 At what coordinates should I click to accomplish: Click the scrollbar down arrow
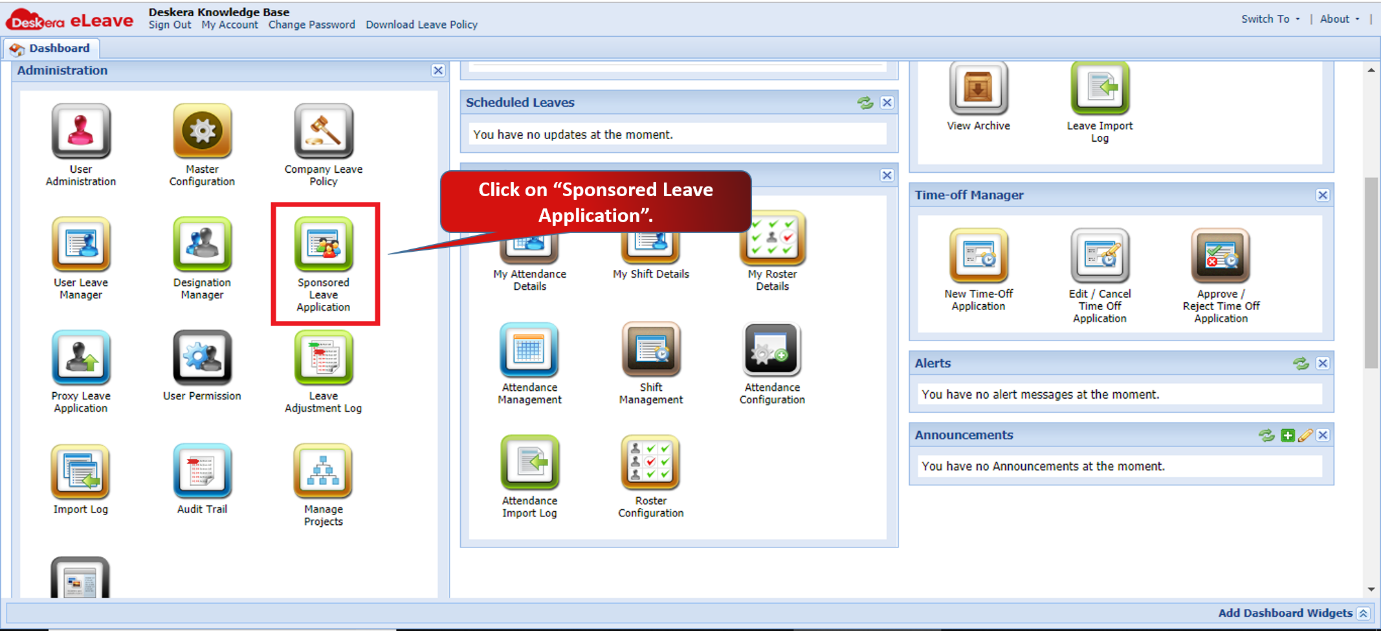pyautogui.click(x=1371, y=590)
